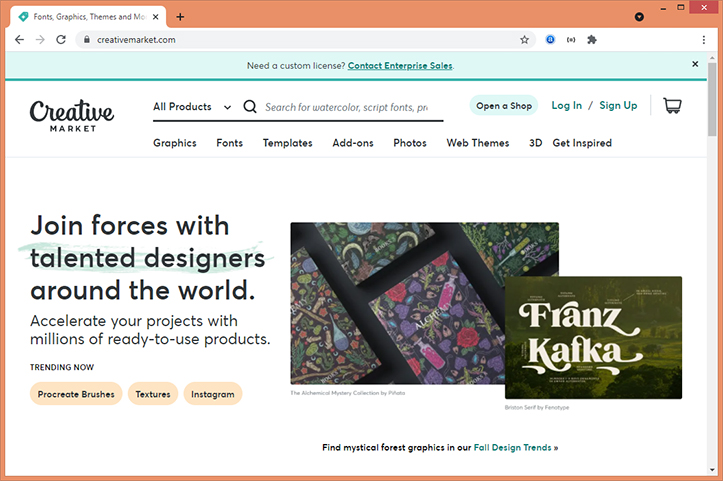
Task: Open the Fonts category menu
Action: tap(229, 143)
